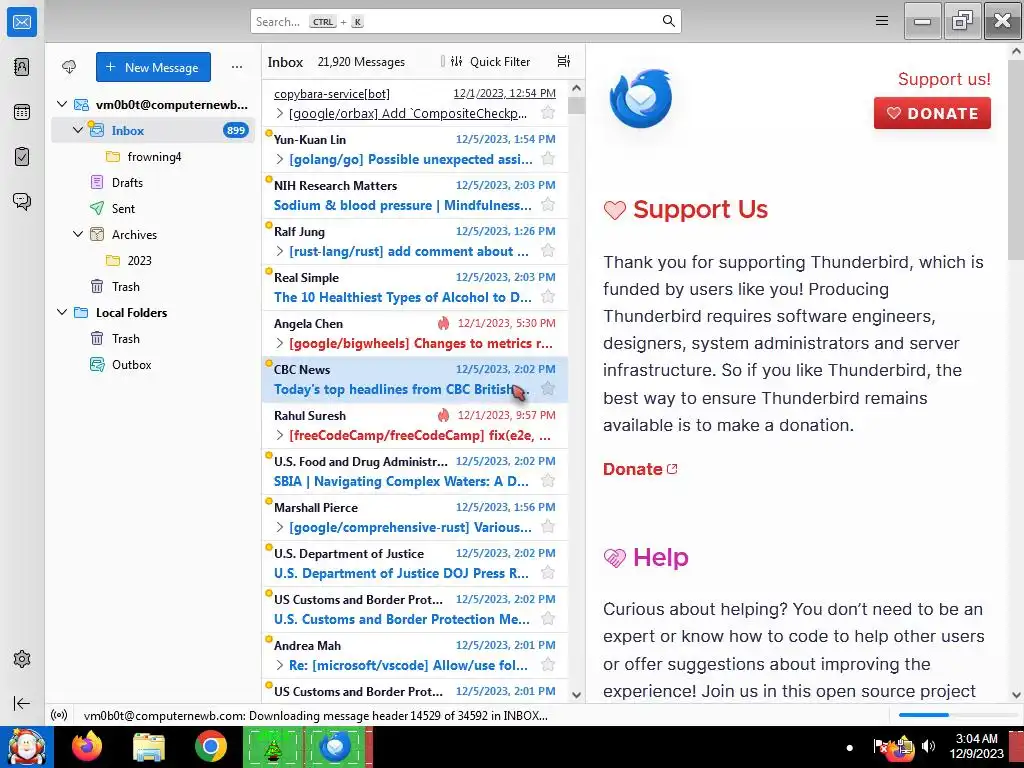
Task: Click the Start button Santa icon
Action: 27,746
